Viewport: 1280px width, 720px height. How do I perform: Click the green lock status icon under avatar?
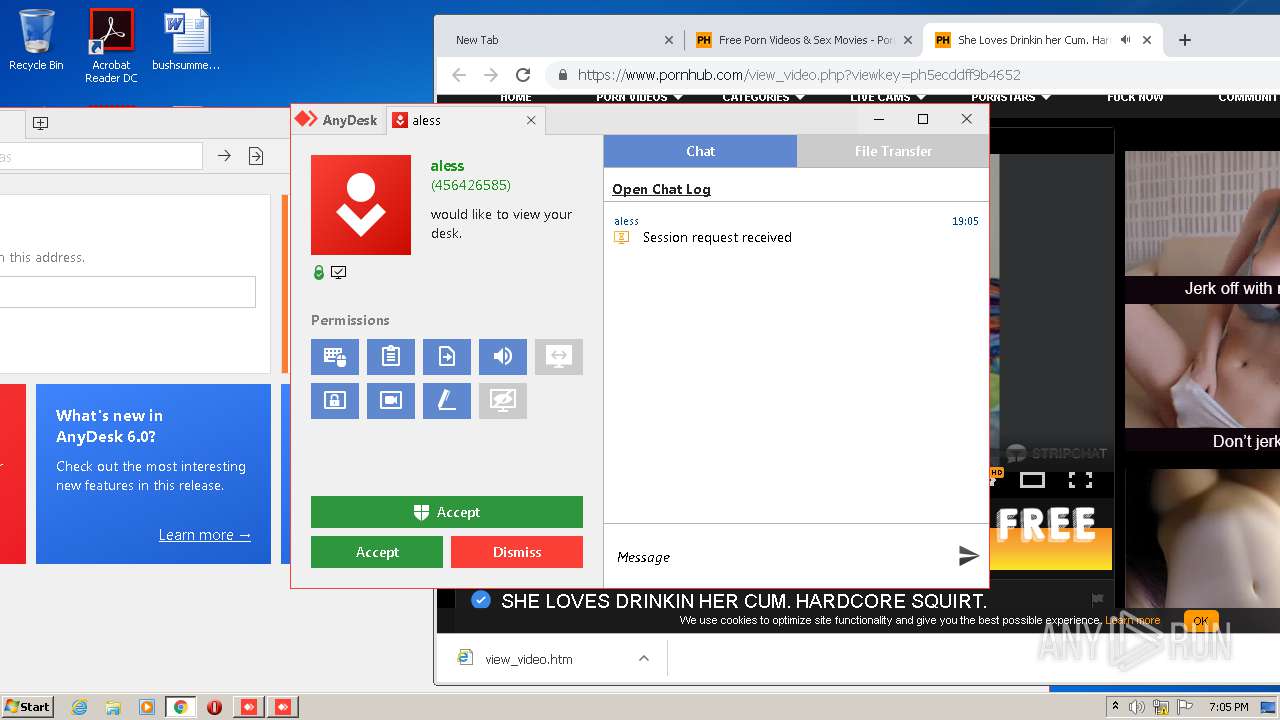click(319, 272)
